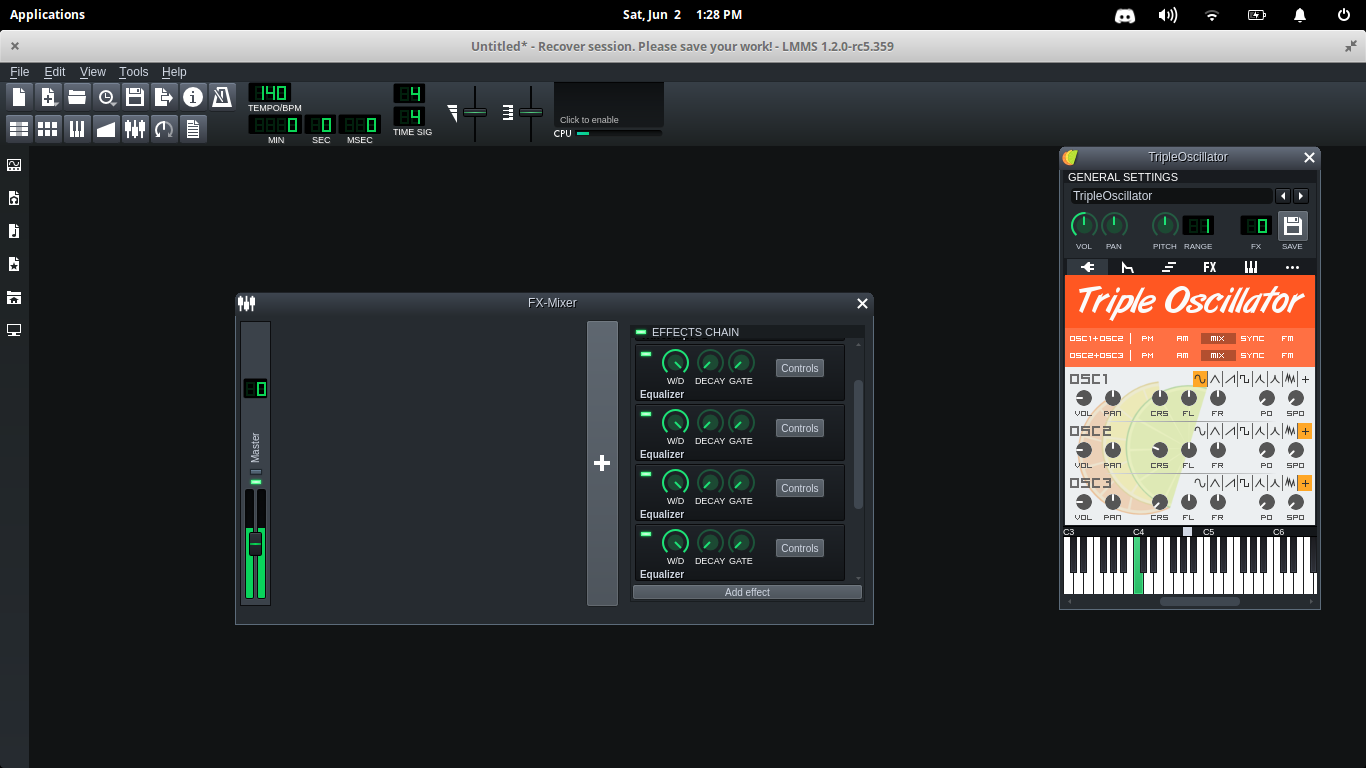Image resolution: width=1366 pixels, height=768 pixels.
Task: Click the TEMPO/BPM 140 display
Action: click(269, 93)
